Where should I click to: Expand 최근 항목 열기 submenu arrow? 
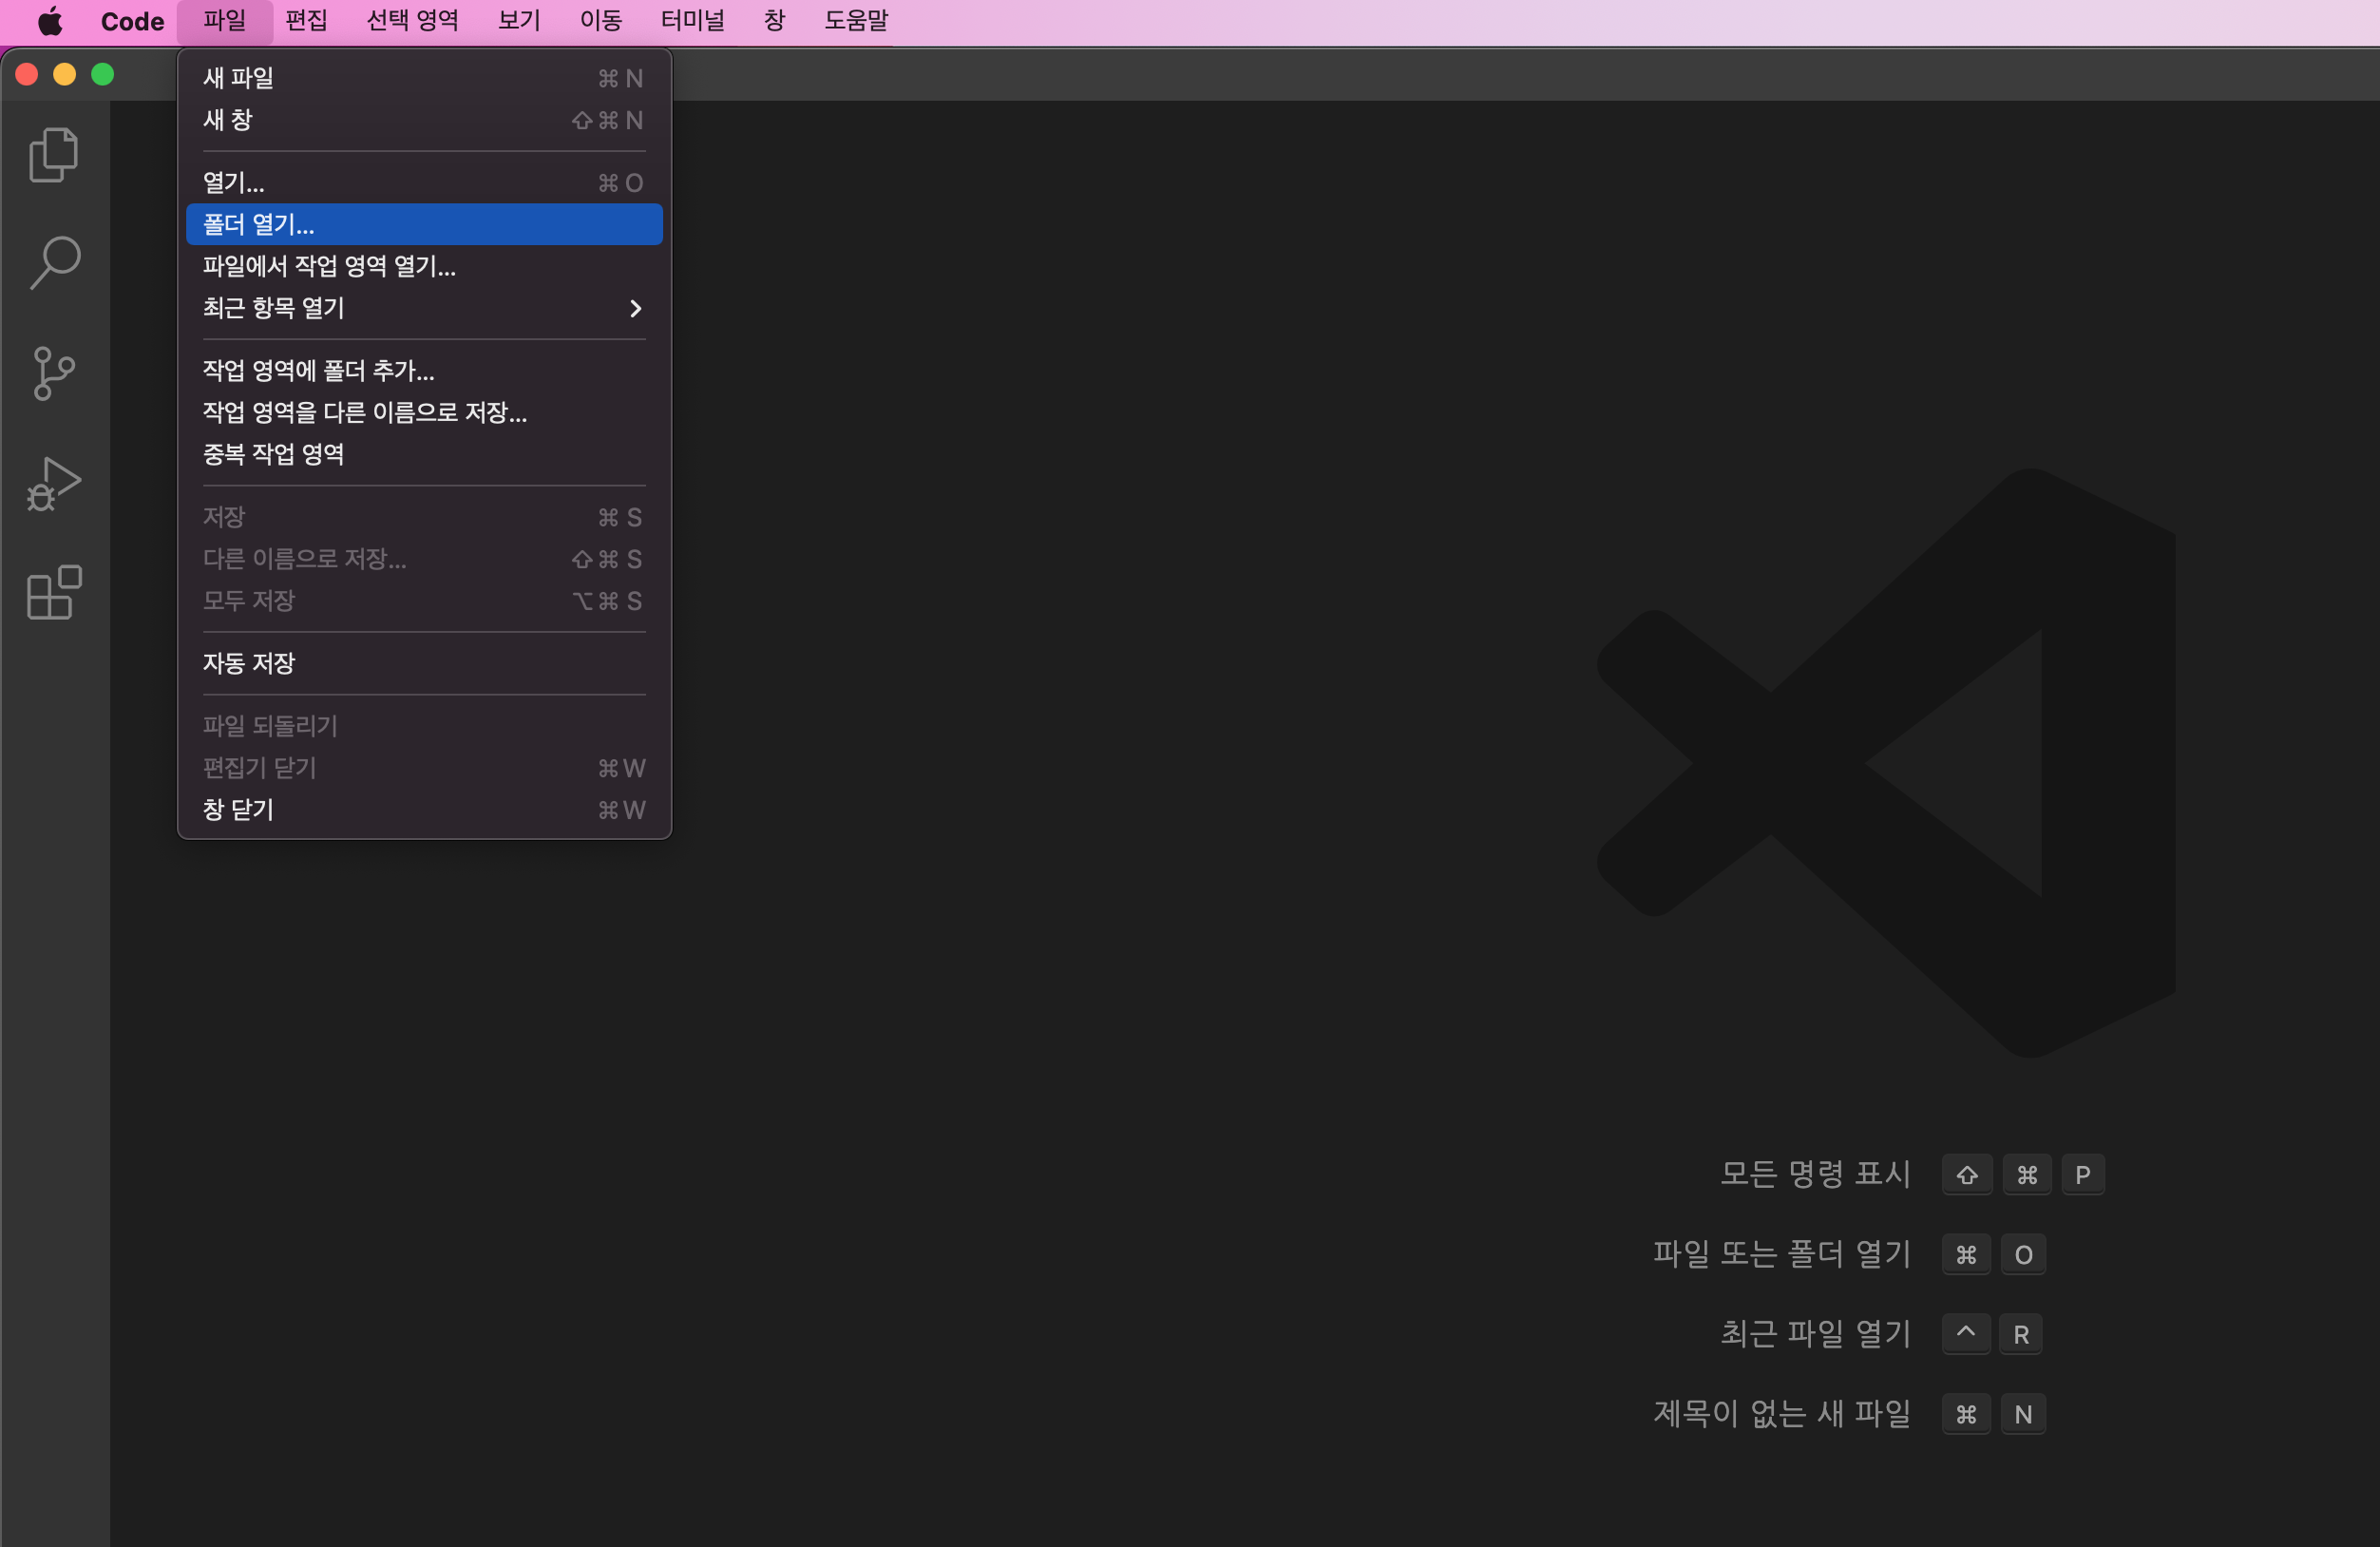[x=635, y=308]
